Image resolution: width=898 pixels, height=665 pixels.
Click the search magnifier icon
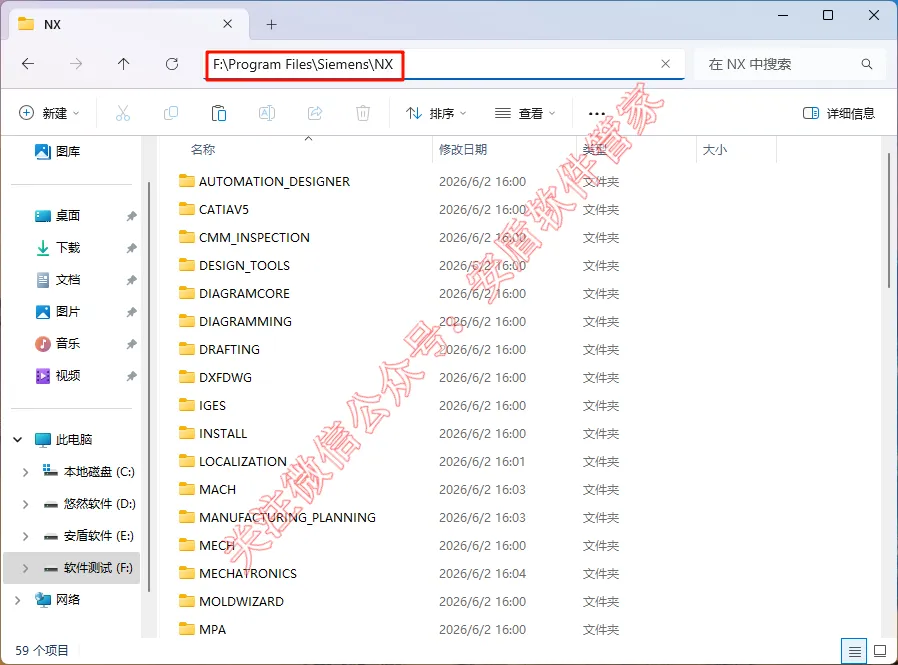(867, 64)
